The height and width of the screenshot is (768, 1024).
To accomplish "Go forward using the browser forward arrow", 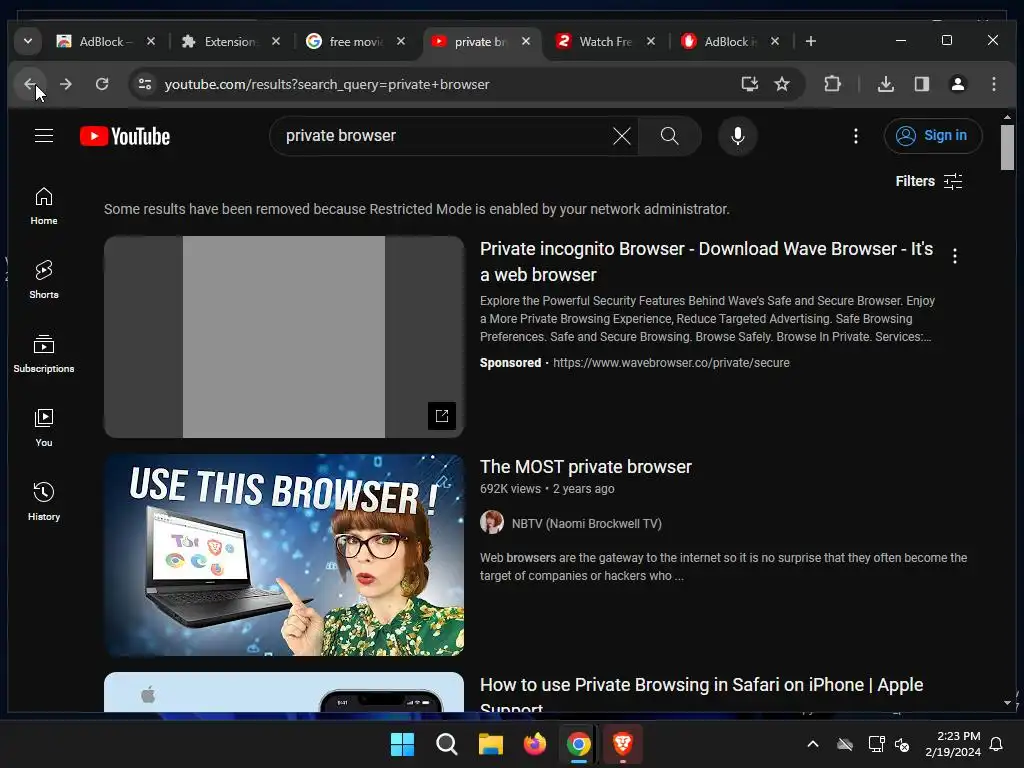I will pyautogui.click(x=66, y=84).
